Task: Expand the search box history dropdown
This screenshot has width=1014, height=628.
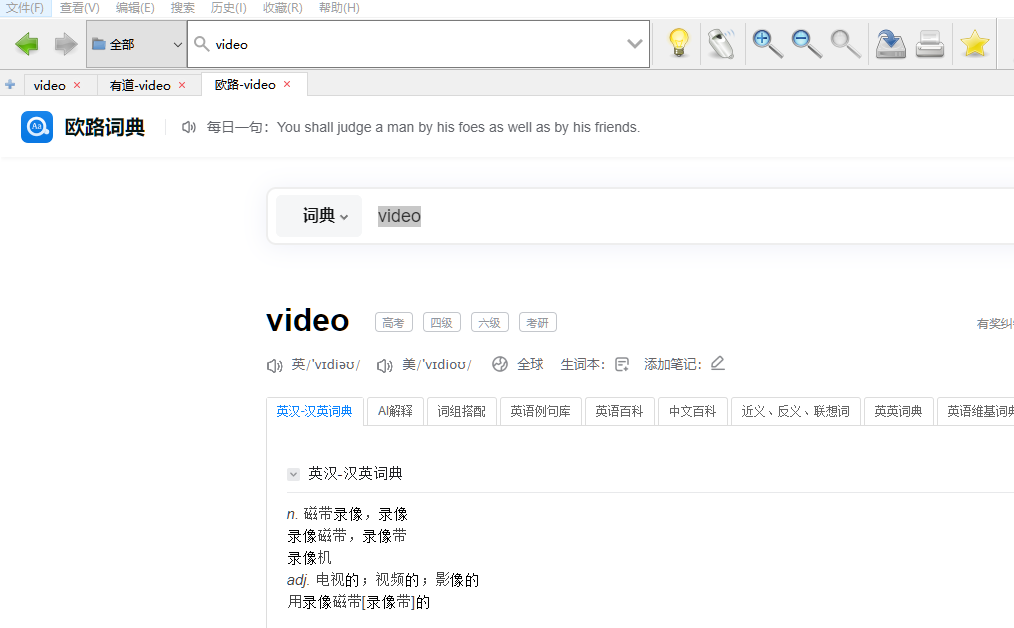Action: (634, 44)
